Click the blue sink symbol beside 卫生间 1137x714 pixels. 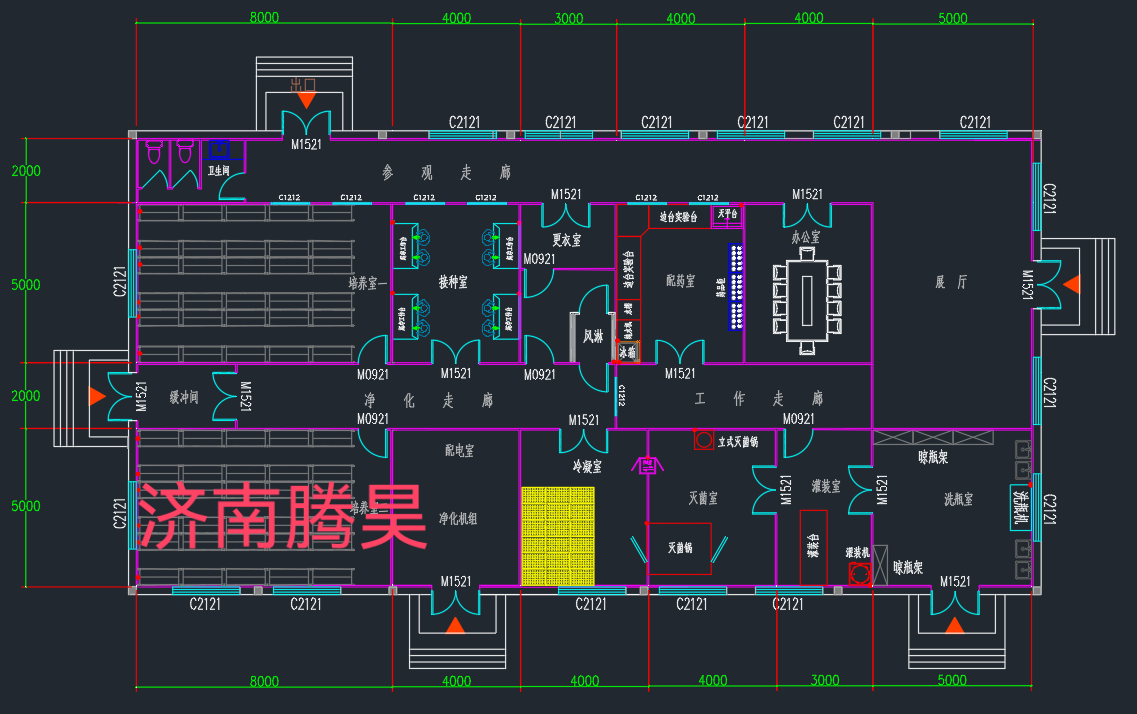coord(220,149)
